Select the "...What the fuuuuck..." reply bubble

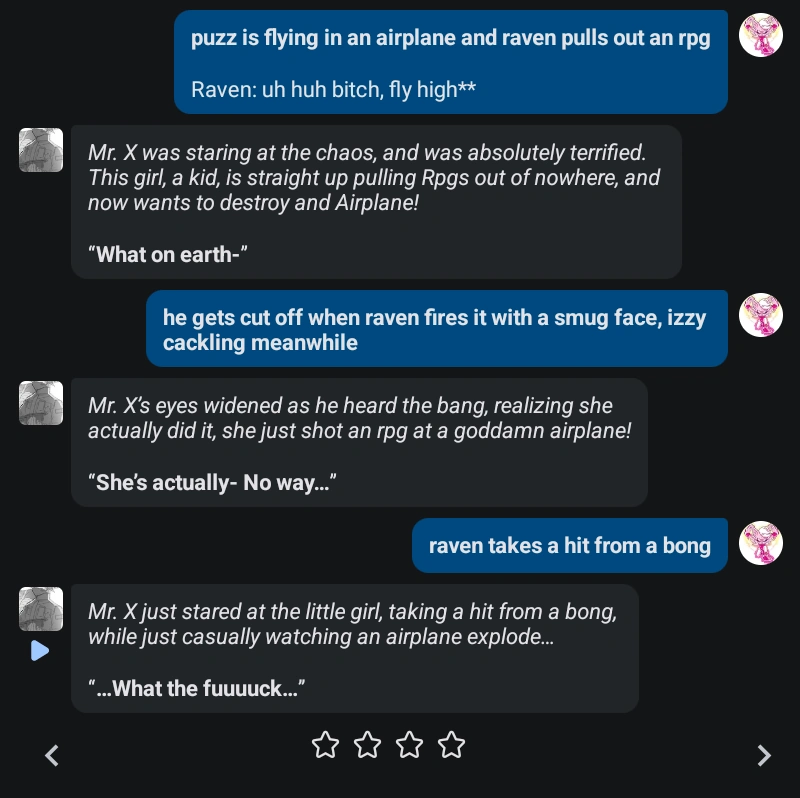(x=354, y=648)
